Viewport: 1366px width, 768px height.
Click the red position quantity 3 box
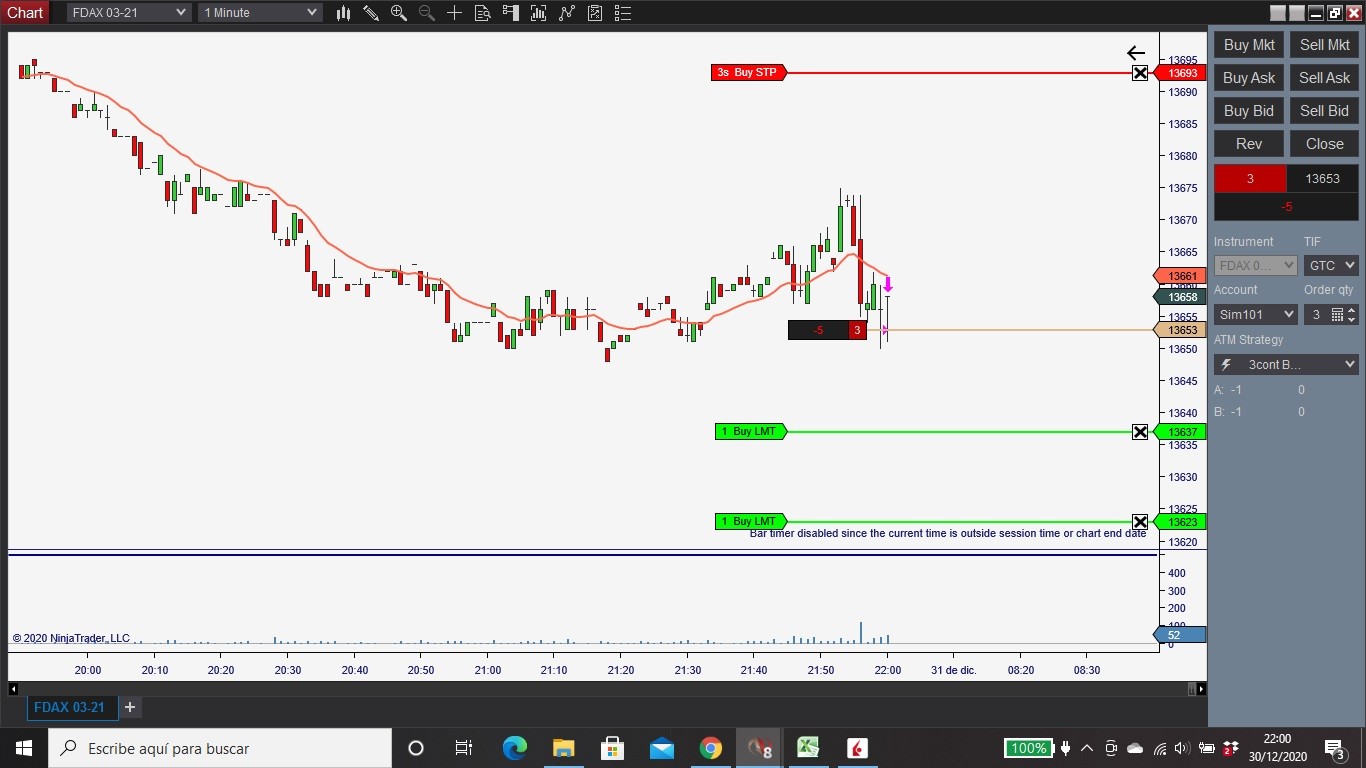[1250, 179]
